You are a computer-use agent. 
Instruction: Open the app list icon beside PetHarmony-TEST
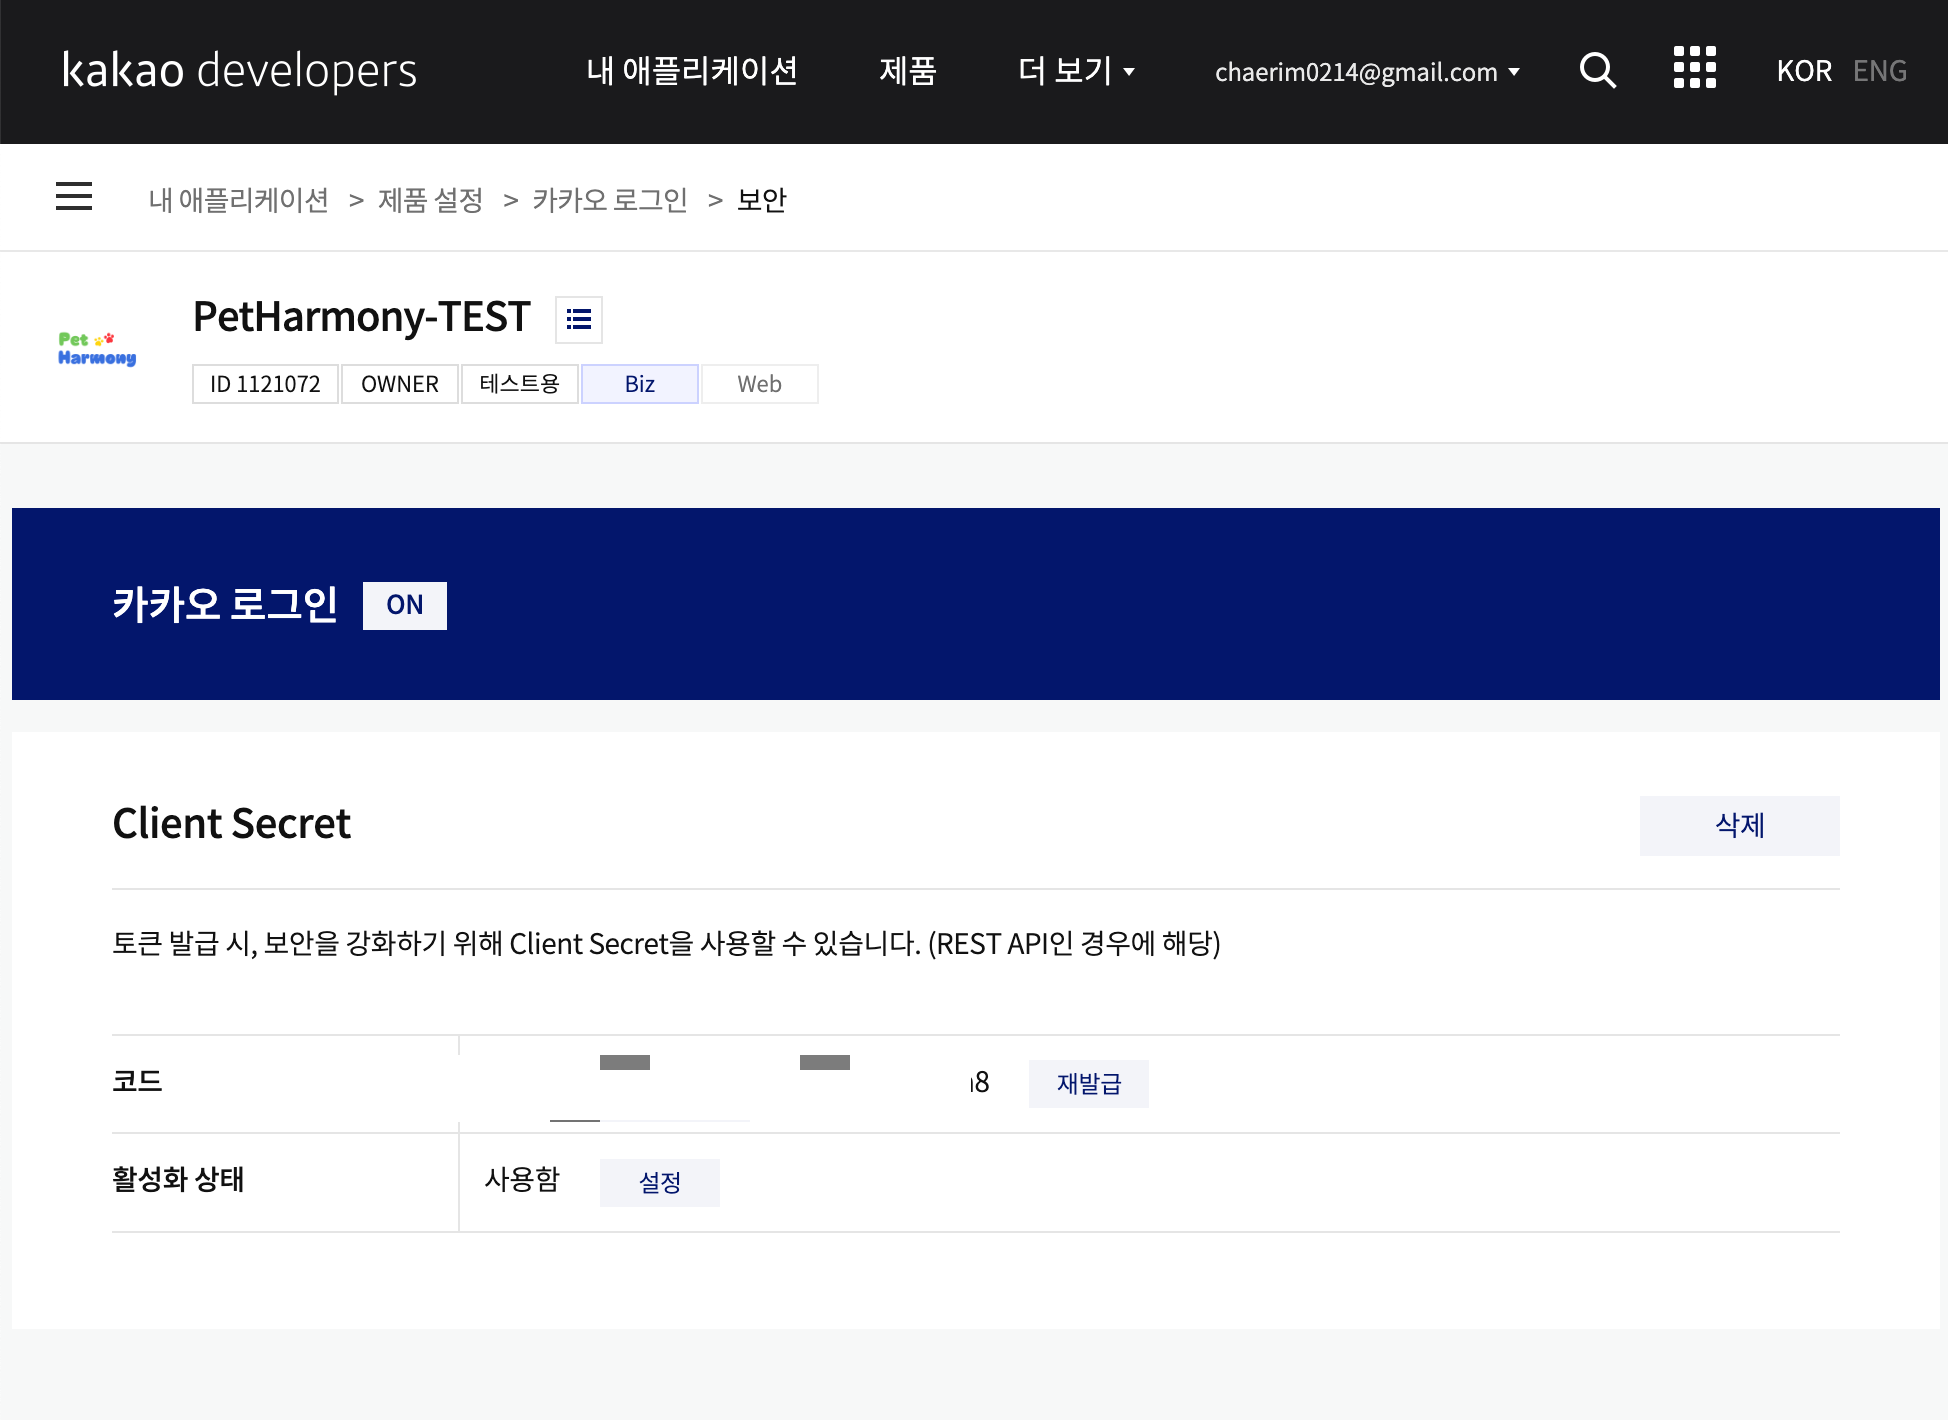click(x=579, y=320)
